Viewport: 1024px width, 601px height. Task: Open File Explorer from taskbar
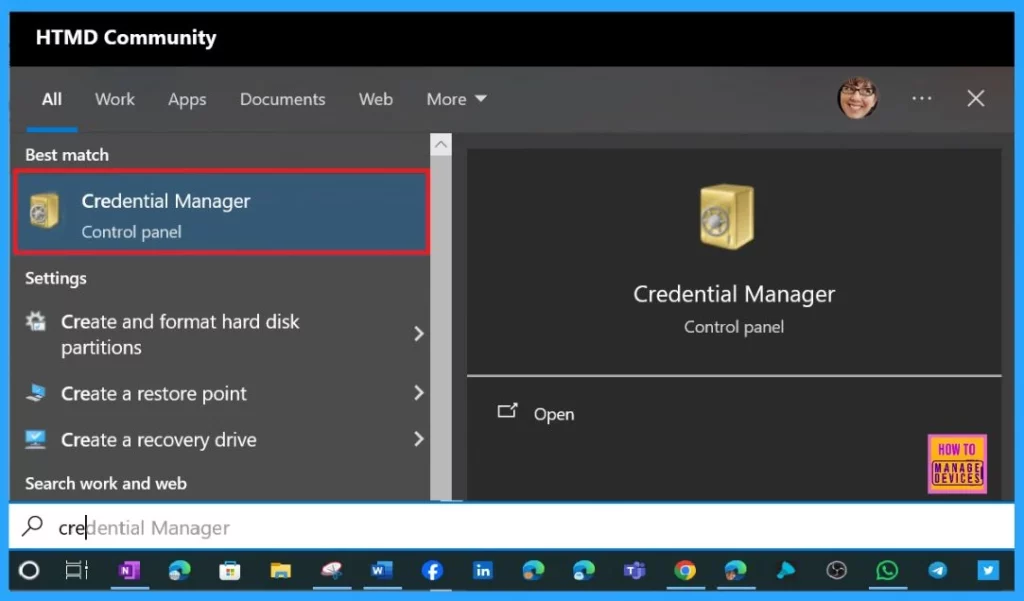280,571
